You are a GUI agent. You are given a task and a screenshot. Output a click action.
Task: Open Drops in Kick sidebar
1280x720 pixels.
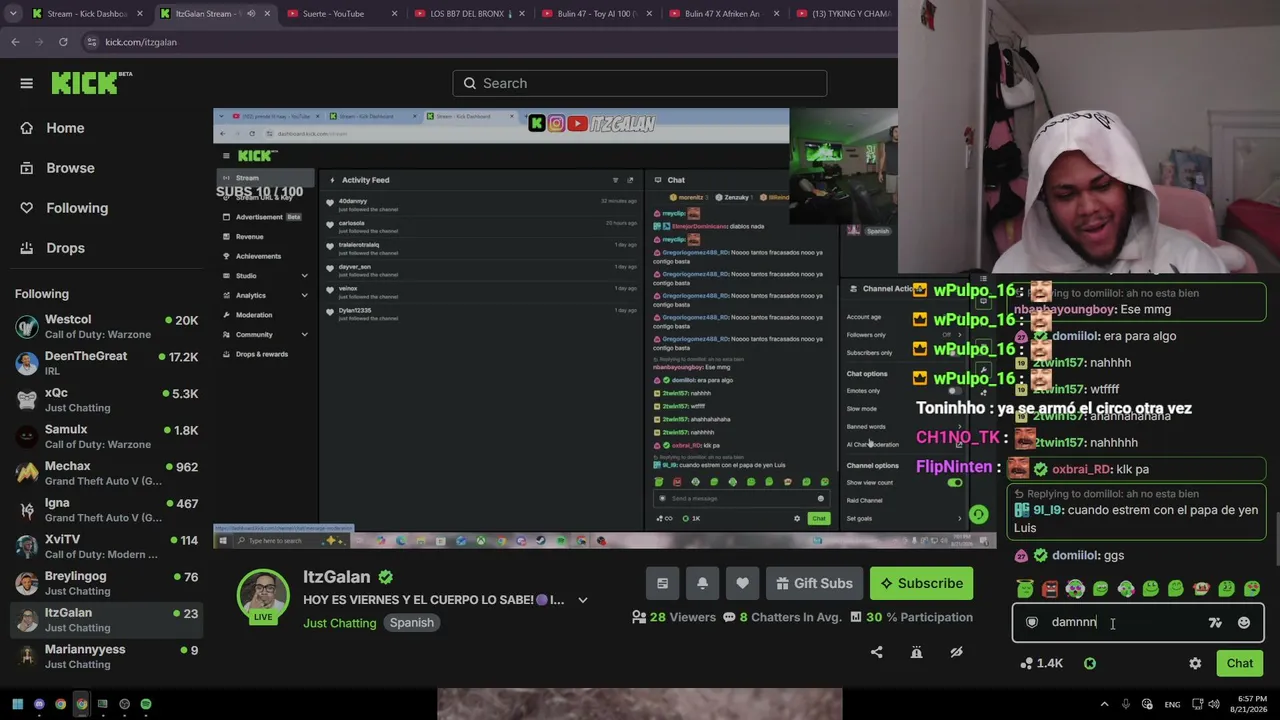click(x=65, y=248)
